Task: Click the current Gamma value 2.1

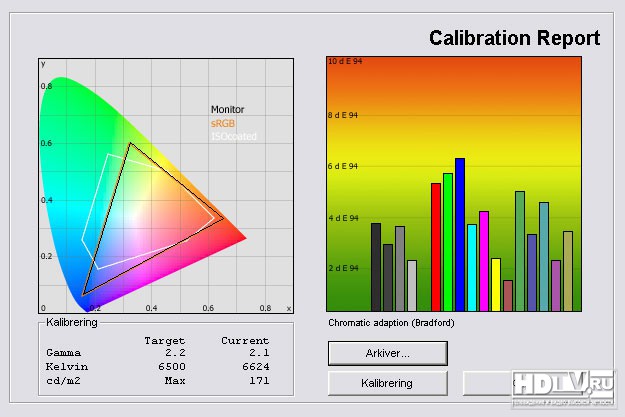Action: point(259,352)
